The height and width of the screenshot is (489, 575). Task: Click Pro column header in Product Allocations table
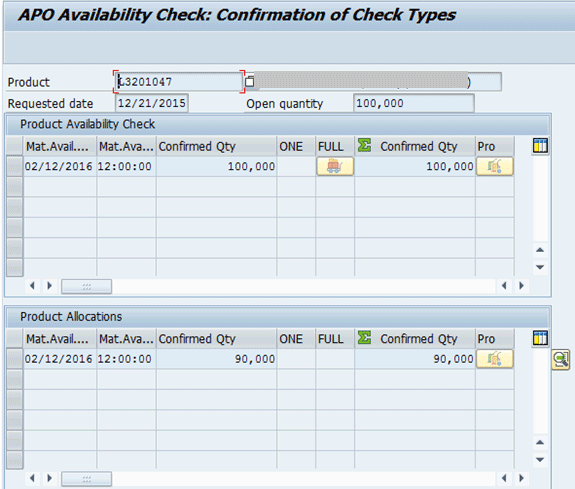(494, 339)
